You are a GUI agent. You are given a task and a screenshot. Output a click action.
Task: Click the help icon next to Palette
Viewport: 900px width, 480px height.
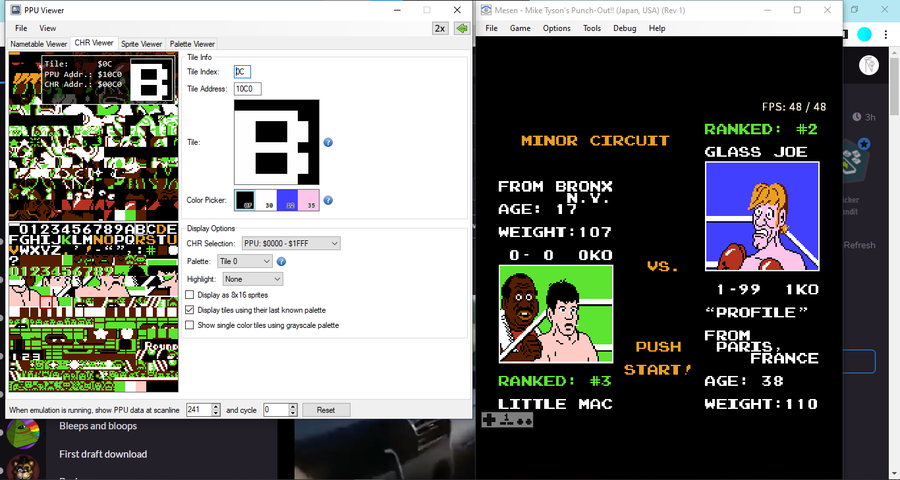(281, 261)
